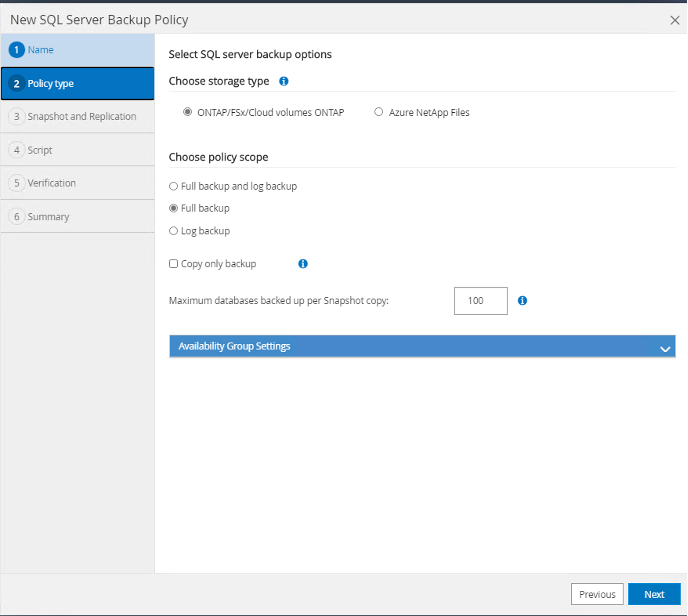Click info icon beside Copy only backup
Image resolution: width=688 pixels, height=616 pixels.
point(303,264)
